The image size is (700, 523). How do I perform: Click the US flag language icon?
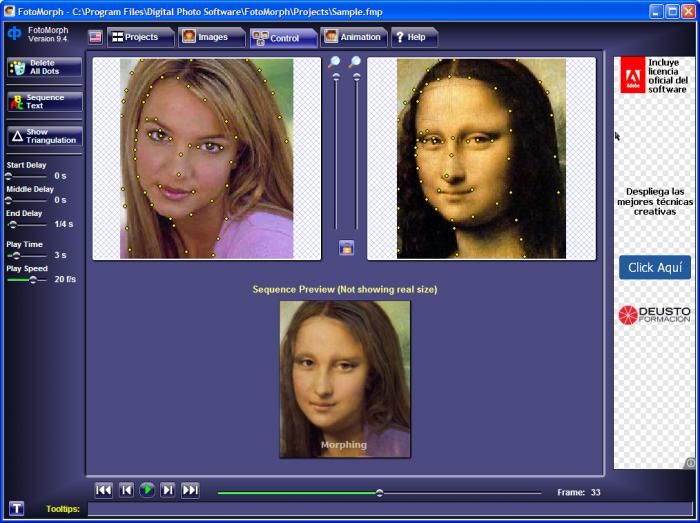(95, 37)
